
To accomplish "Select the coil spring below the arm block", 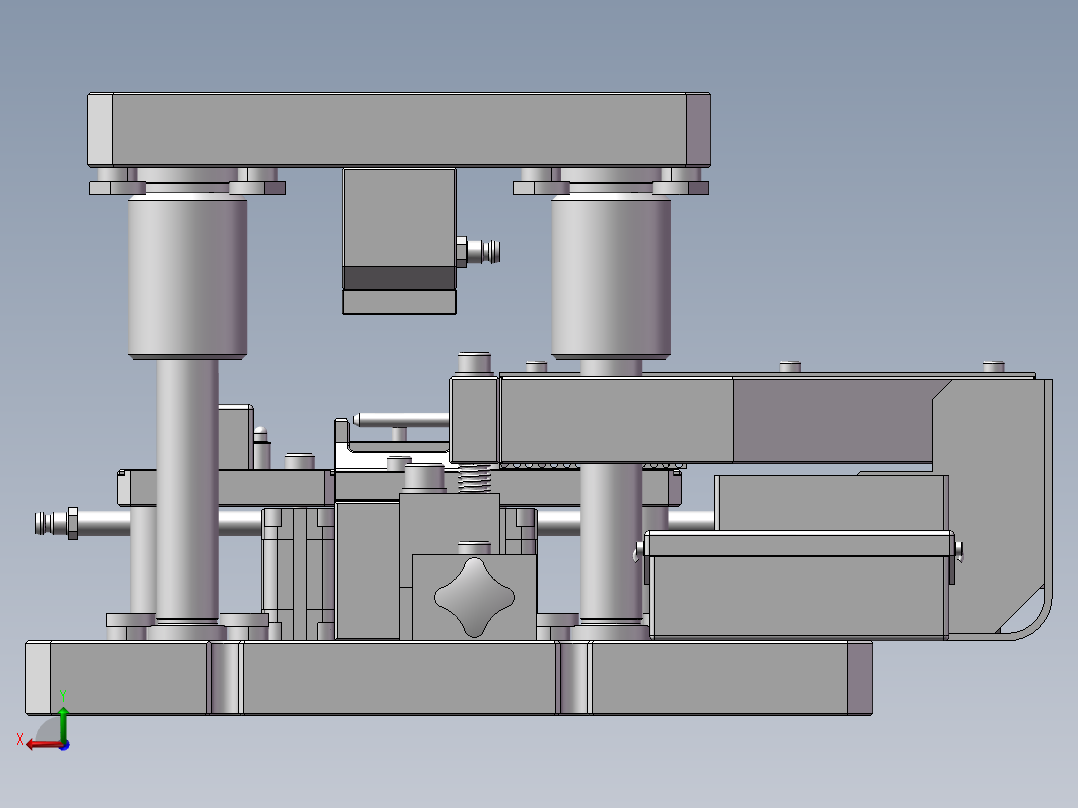I will coord(474,477).
